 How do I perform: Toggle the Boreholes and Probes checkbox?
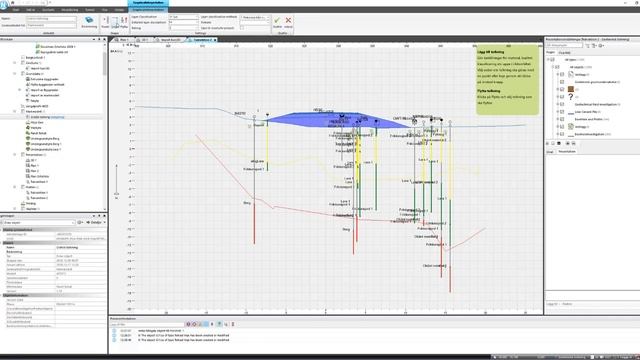(x=562, y=119)
